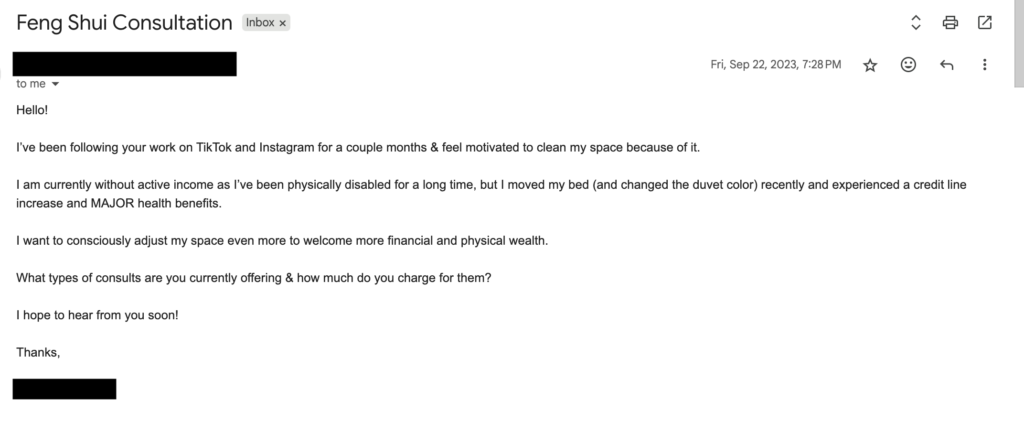Click the redacted signature below "Thanks,"

[64, 389]
